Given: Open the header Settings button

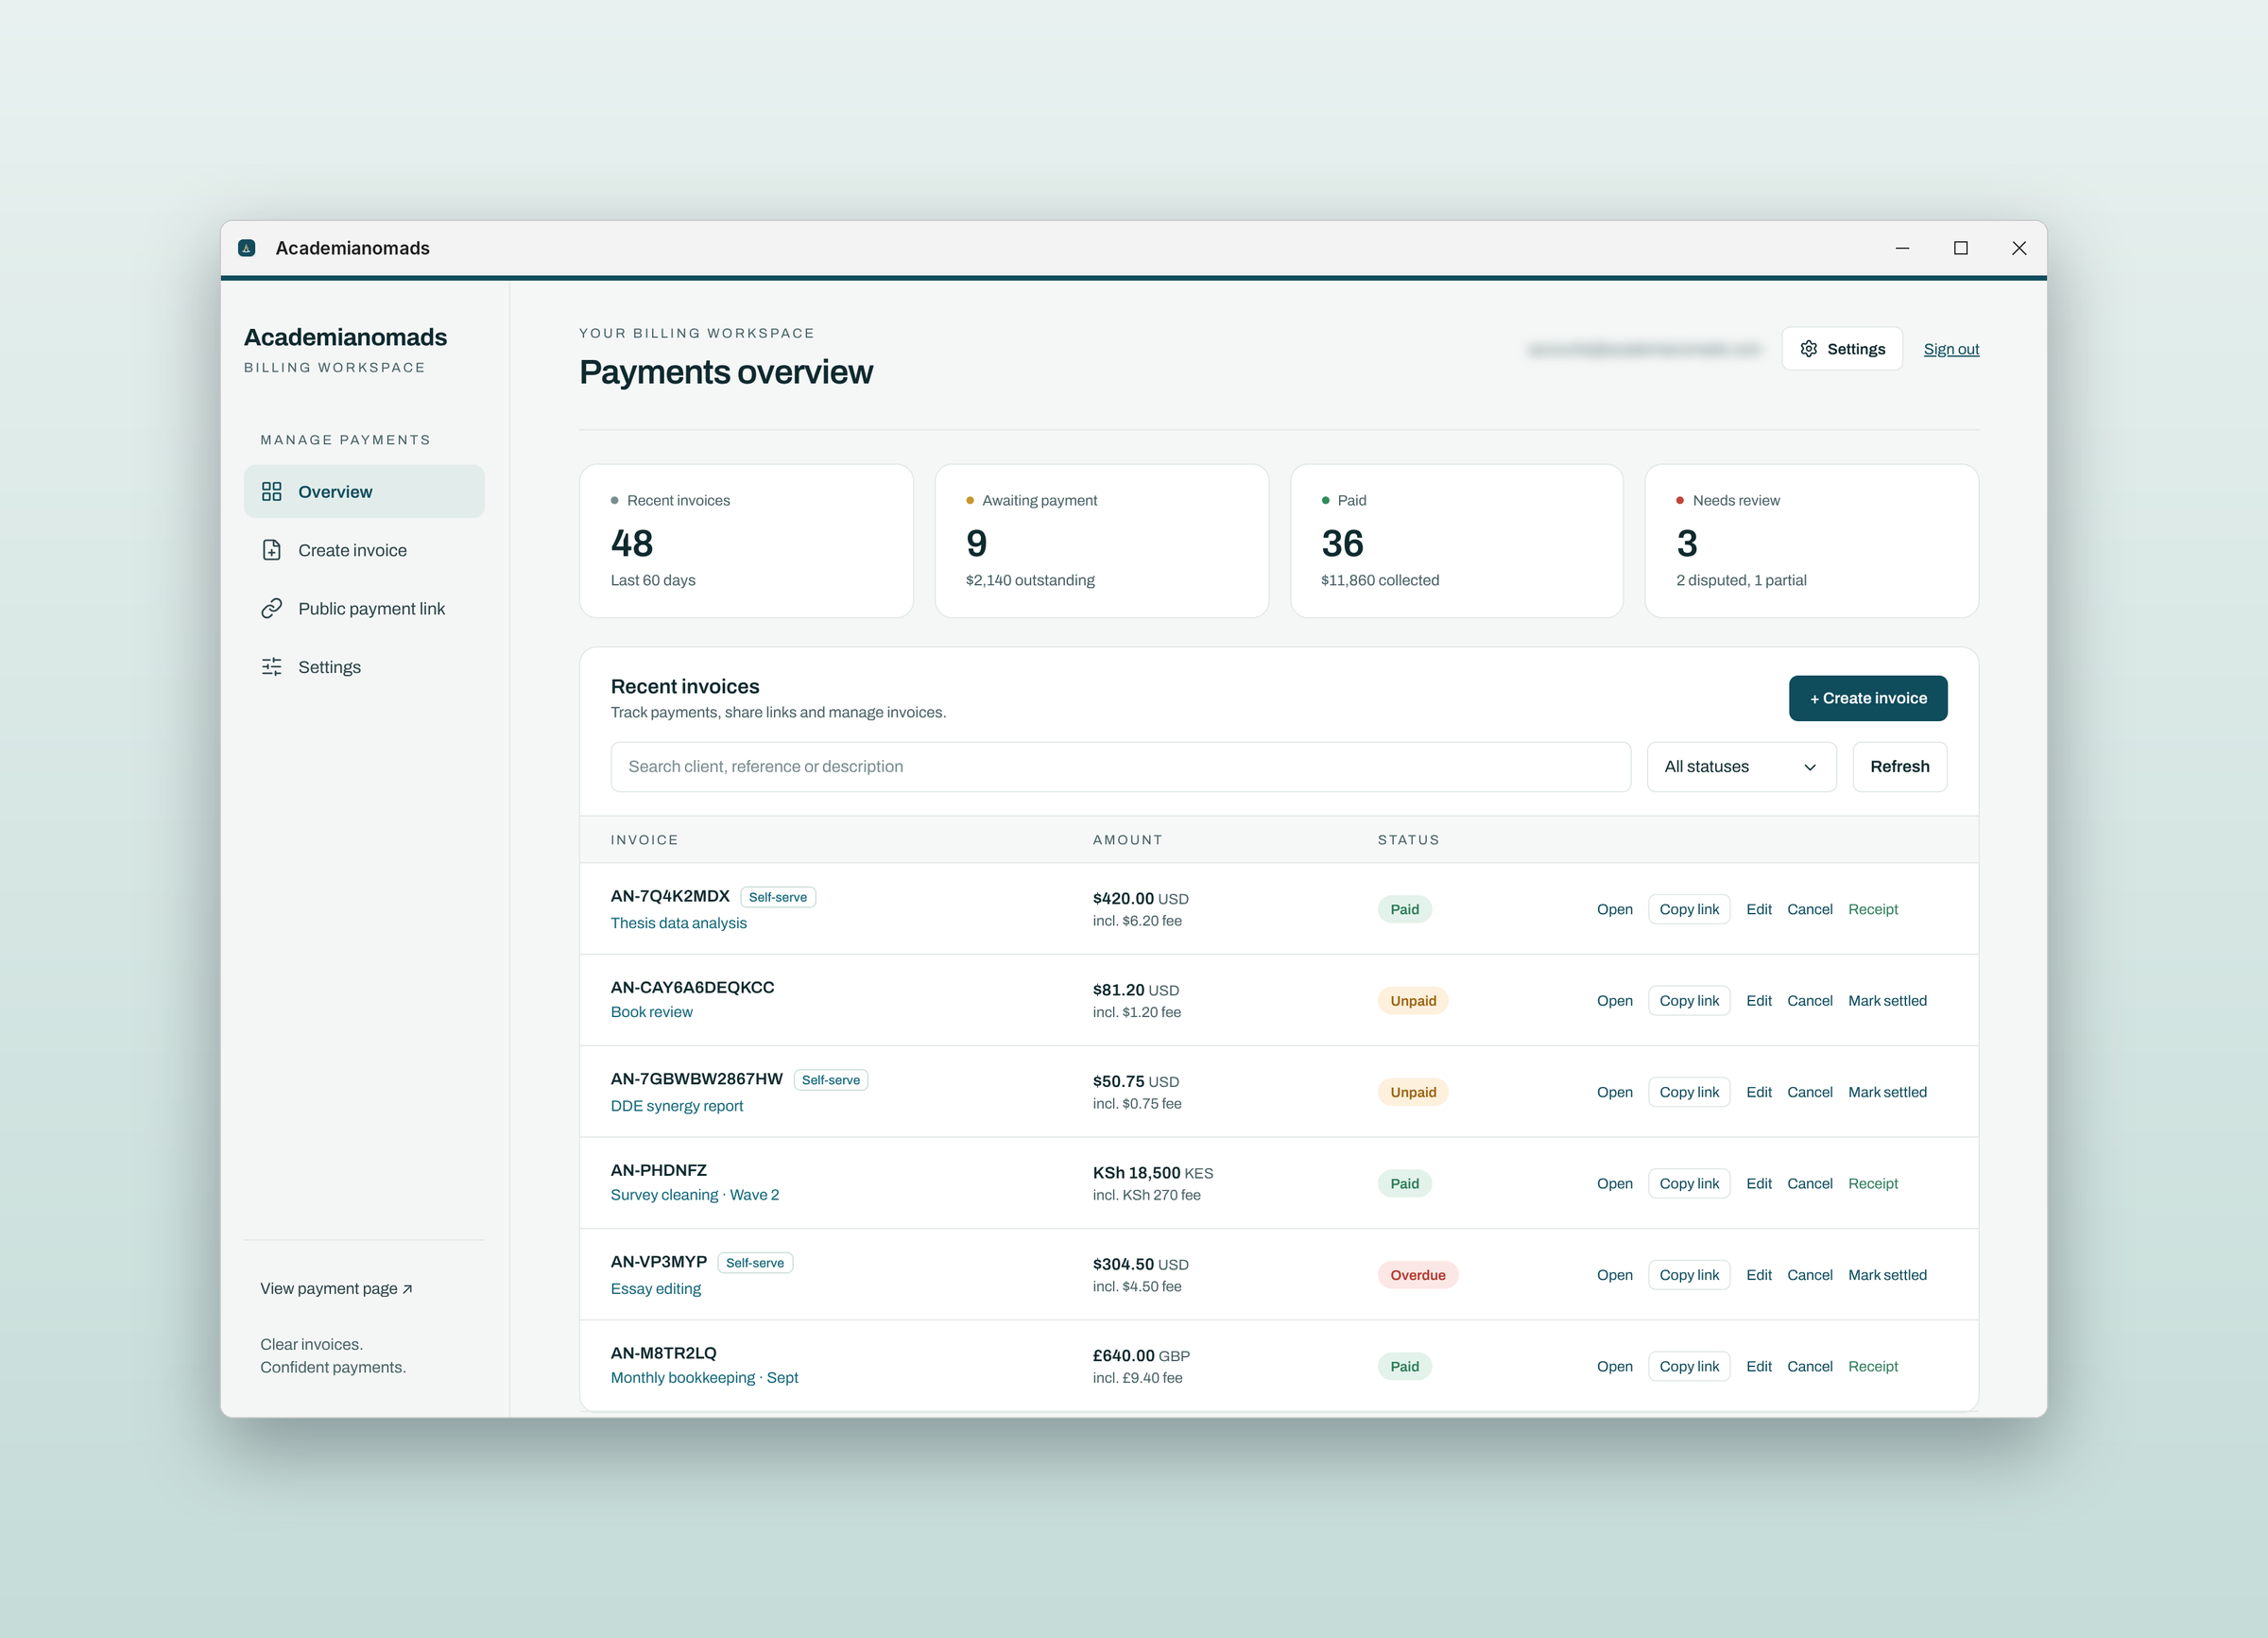Looking at the screenshot, I should (1842, 349).
